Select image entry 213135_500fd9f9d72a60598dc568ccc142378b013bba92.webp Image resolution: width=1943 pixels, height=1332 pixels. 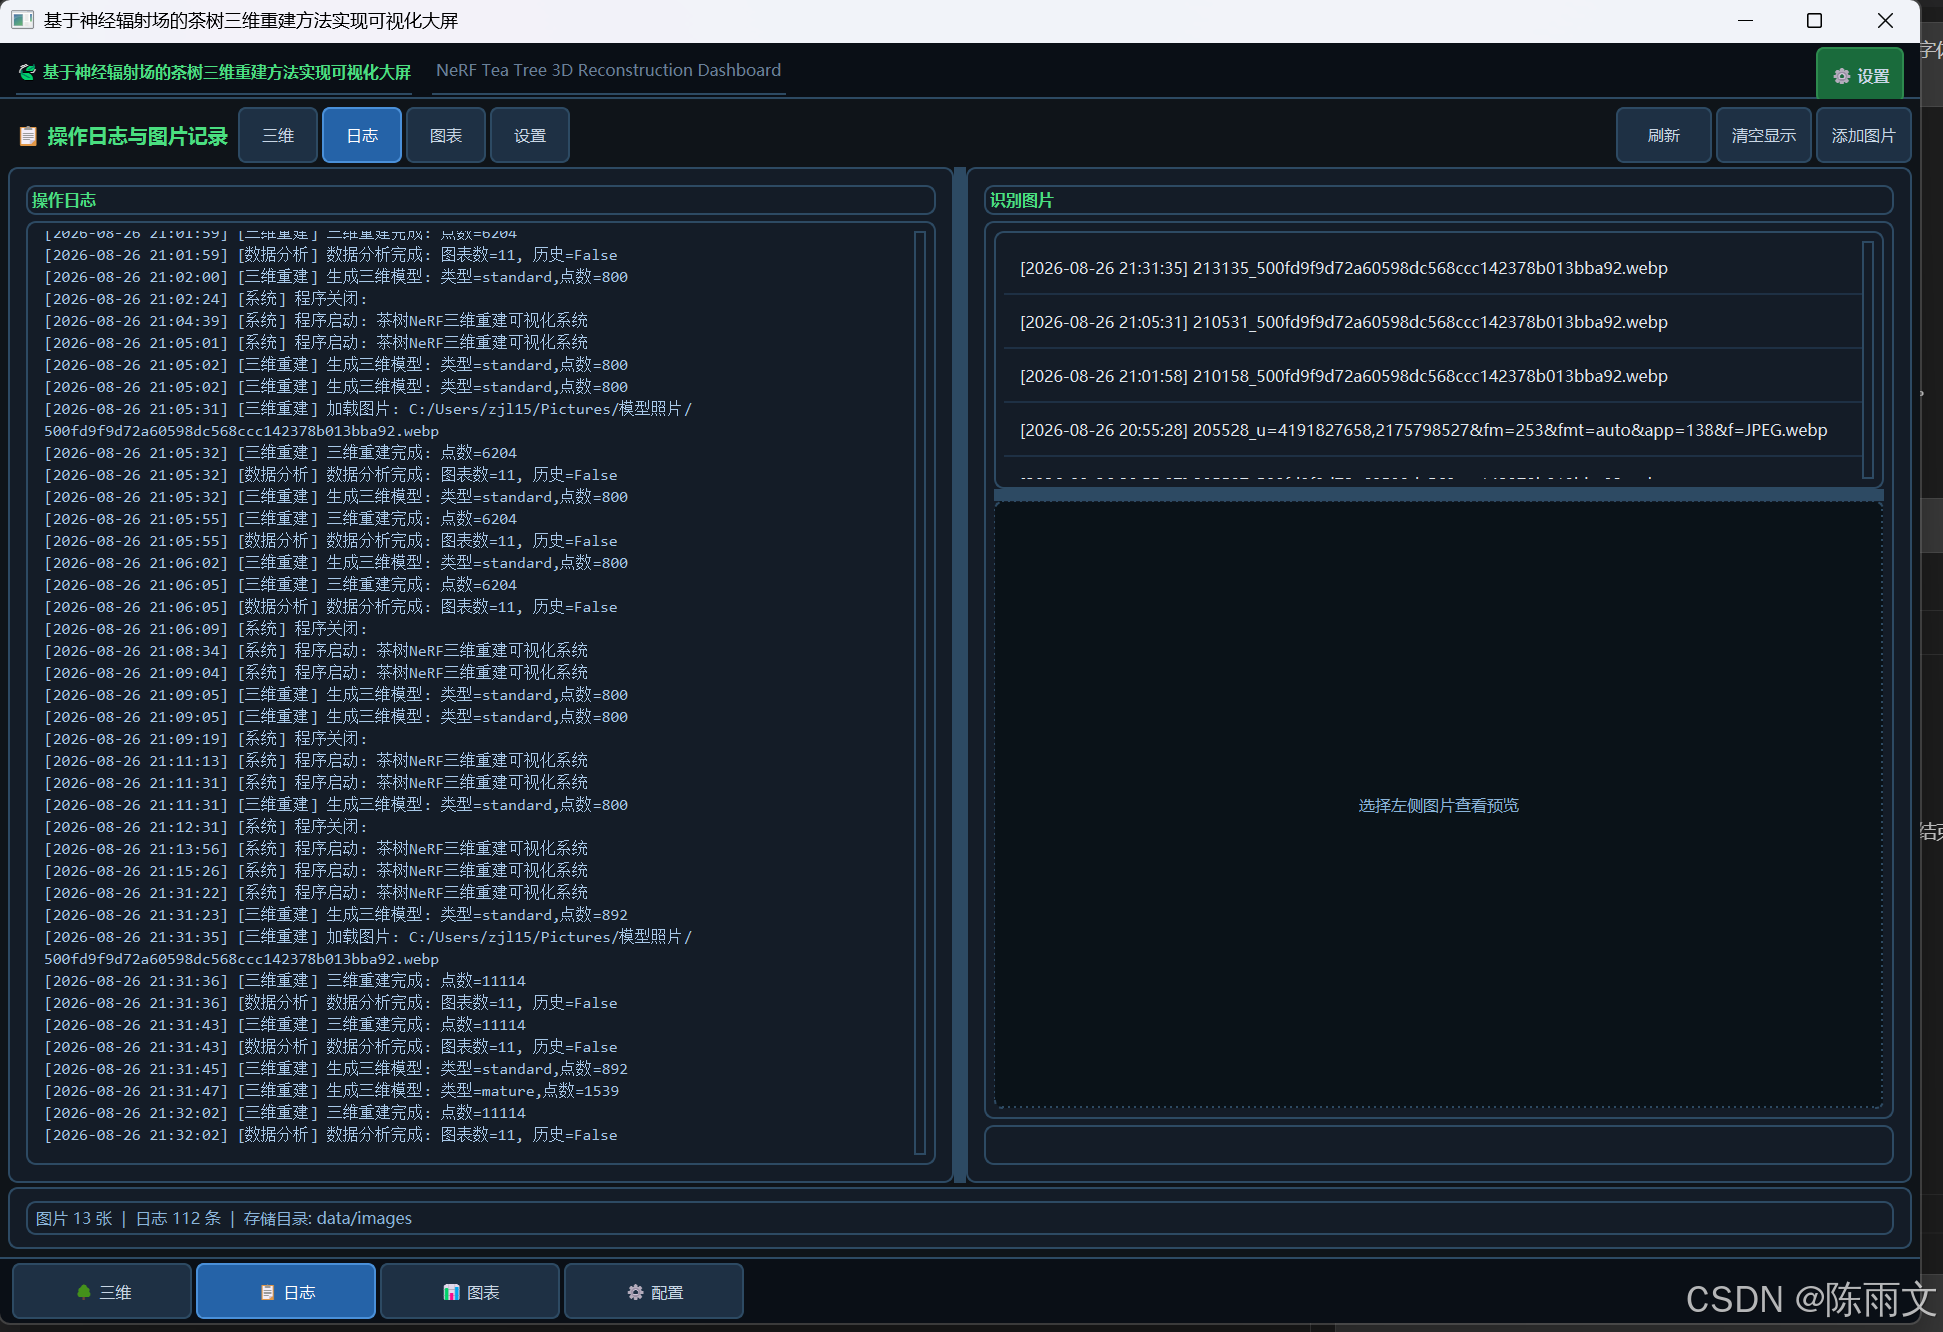(1432, 268)
